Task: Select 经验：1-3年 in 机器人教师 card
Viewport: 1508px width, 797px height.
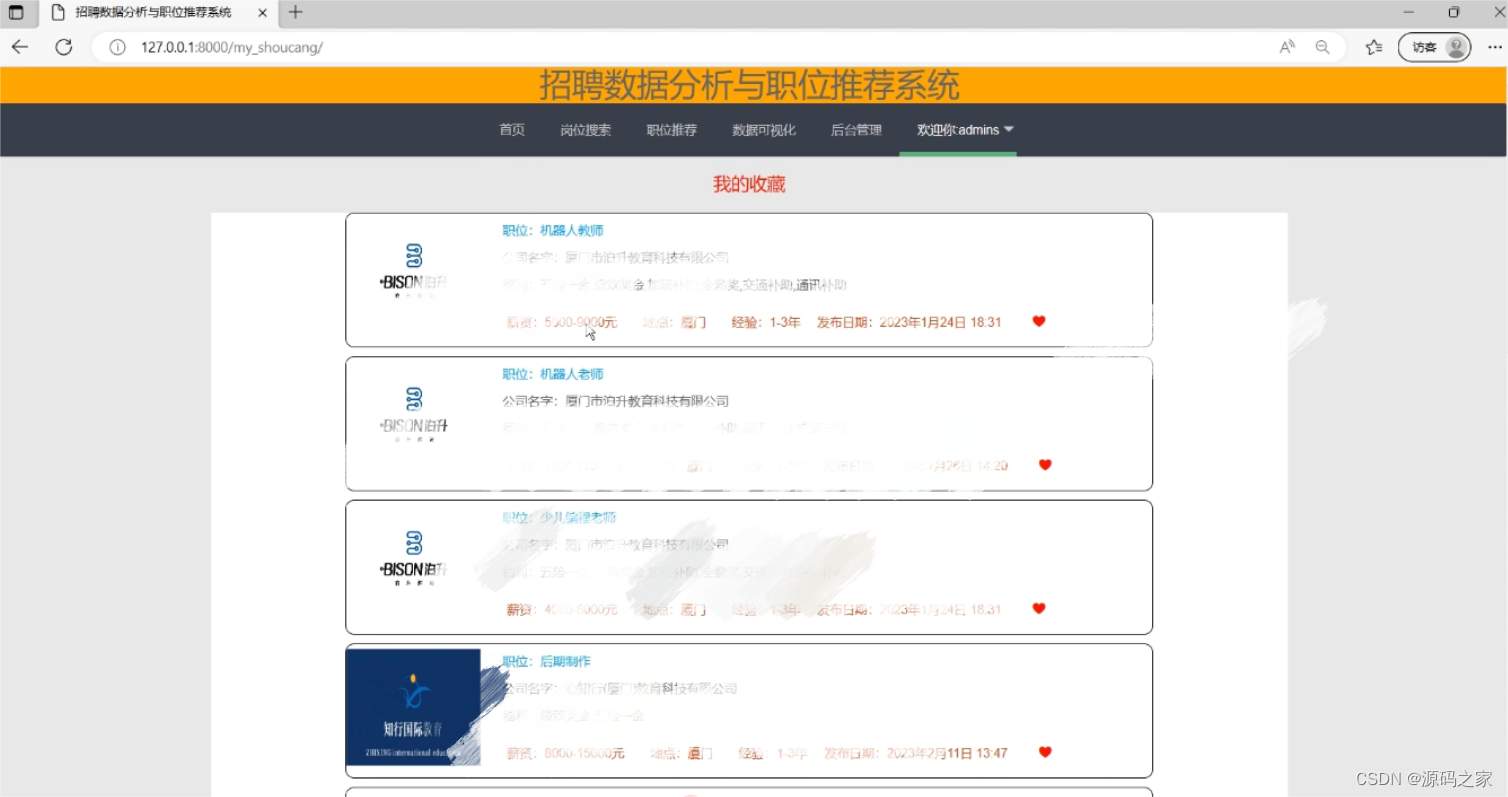Action: pos(766,322)
